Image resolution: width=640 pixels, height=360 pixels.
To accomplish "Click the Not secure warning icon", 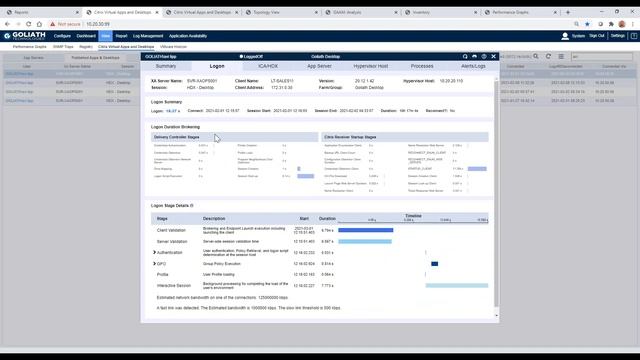I will point(53,24).
